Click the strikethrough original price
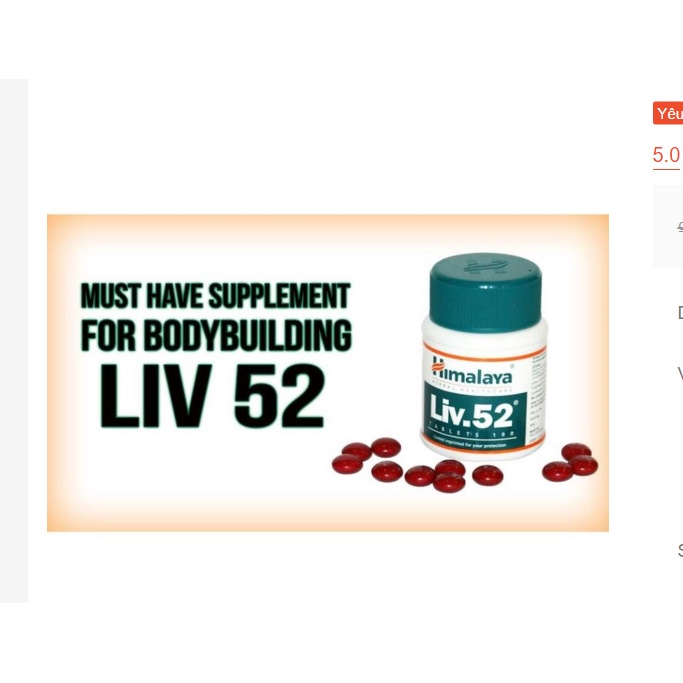683x683 pixels. coord(680,227)
